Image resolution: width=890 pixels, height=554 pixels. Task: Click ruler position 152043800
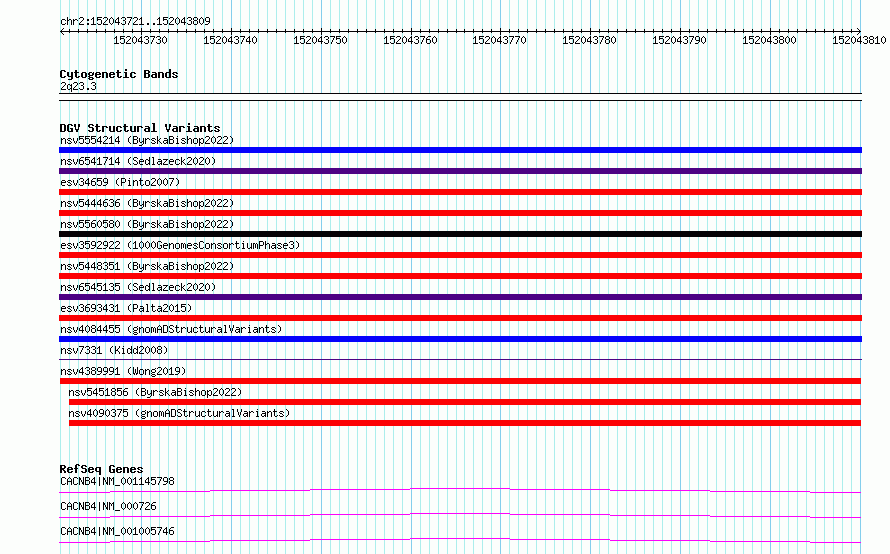tap(769, 40)
